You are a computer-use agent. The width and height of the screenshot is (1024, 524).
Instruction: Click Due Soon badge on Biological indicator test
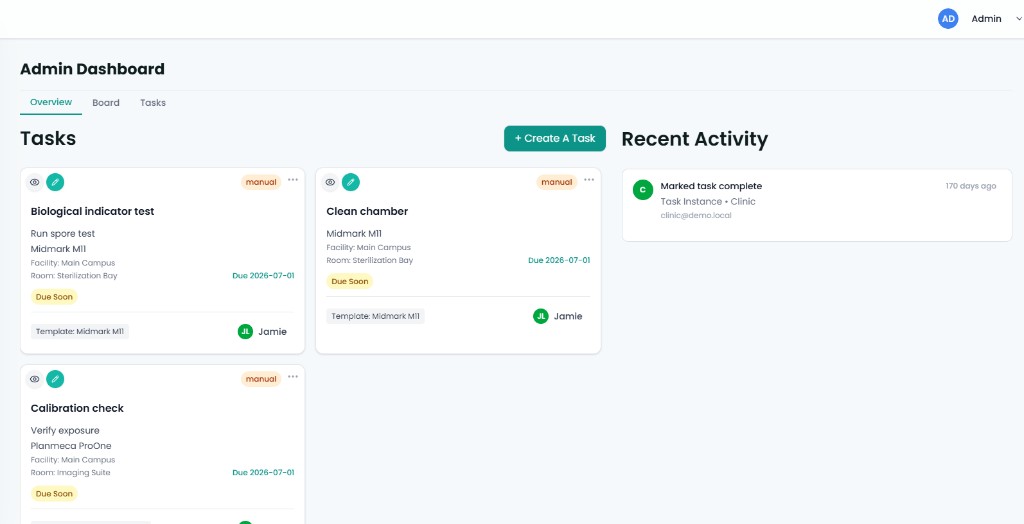54,297
